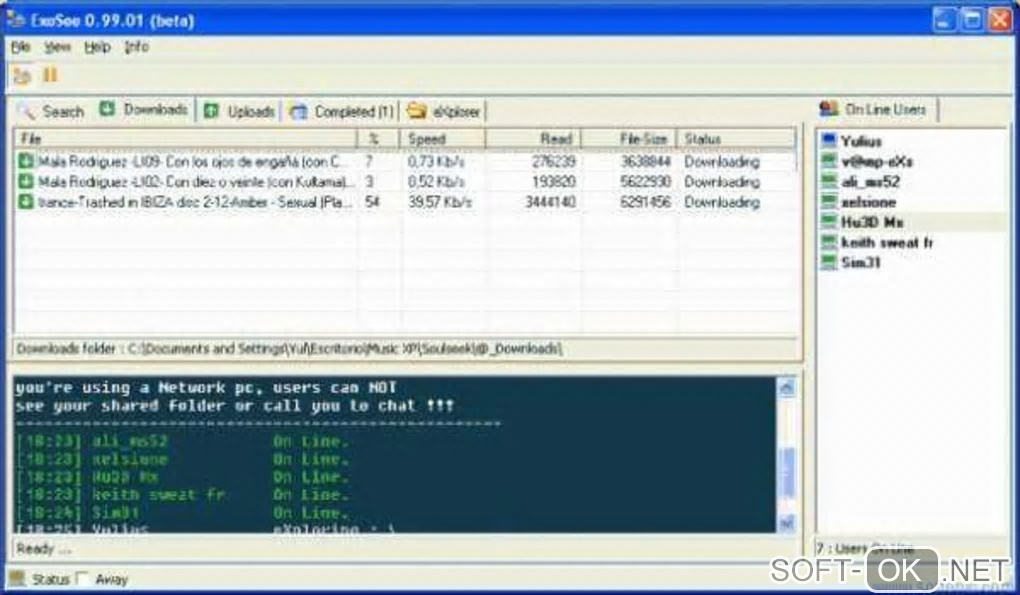Click the 39,57 Kb/s speed cell
This screenshot has height=595, width=1020.
pos(440,202)
